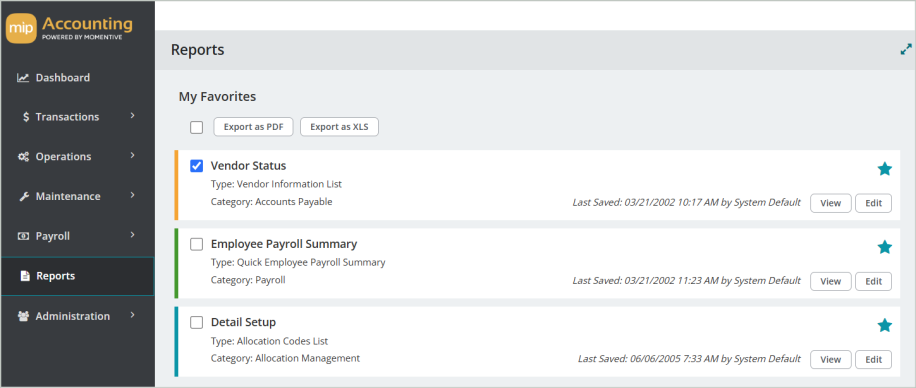Click the Dashboard chart icon

pos(23,78)
